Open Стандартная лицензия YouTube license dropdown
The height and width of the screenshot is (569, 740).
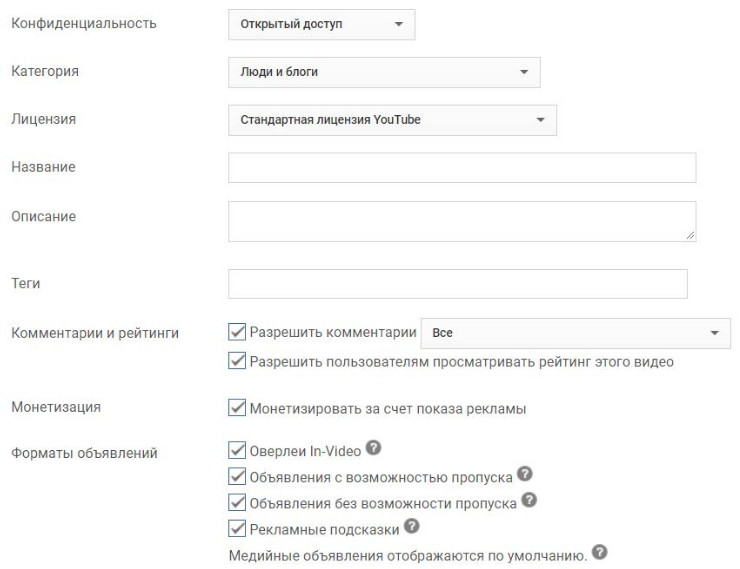(392, 120)
